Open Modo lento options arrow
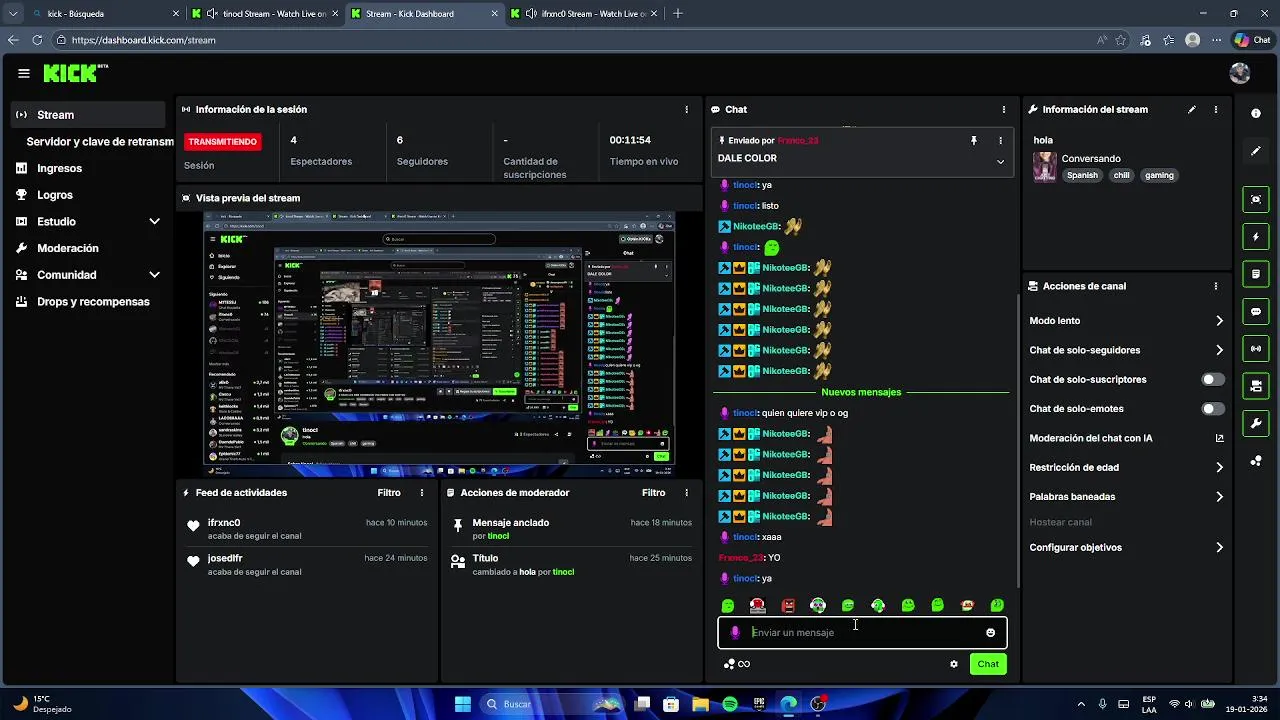The width and height of the screenshot is (1280, 720). coord(1219,321)
